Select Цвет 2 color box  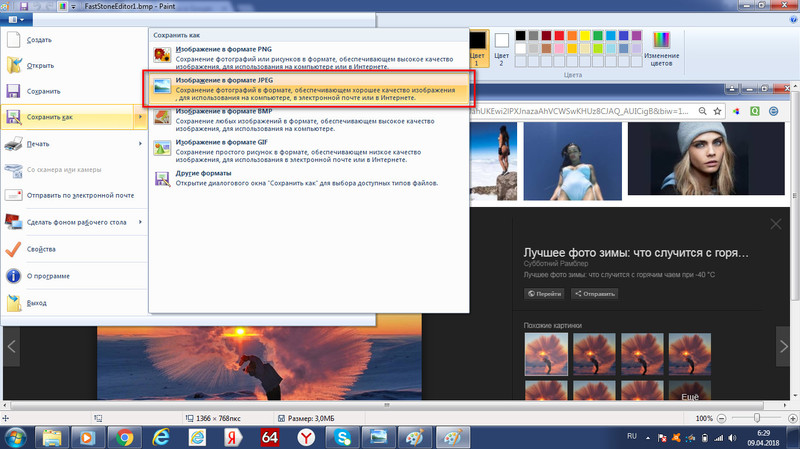[x=502, y=48]
